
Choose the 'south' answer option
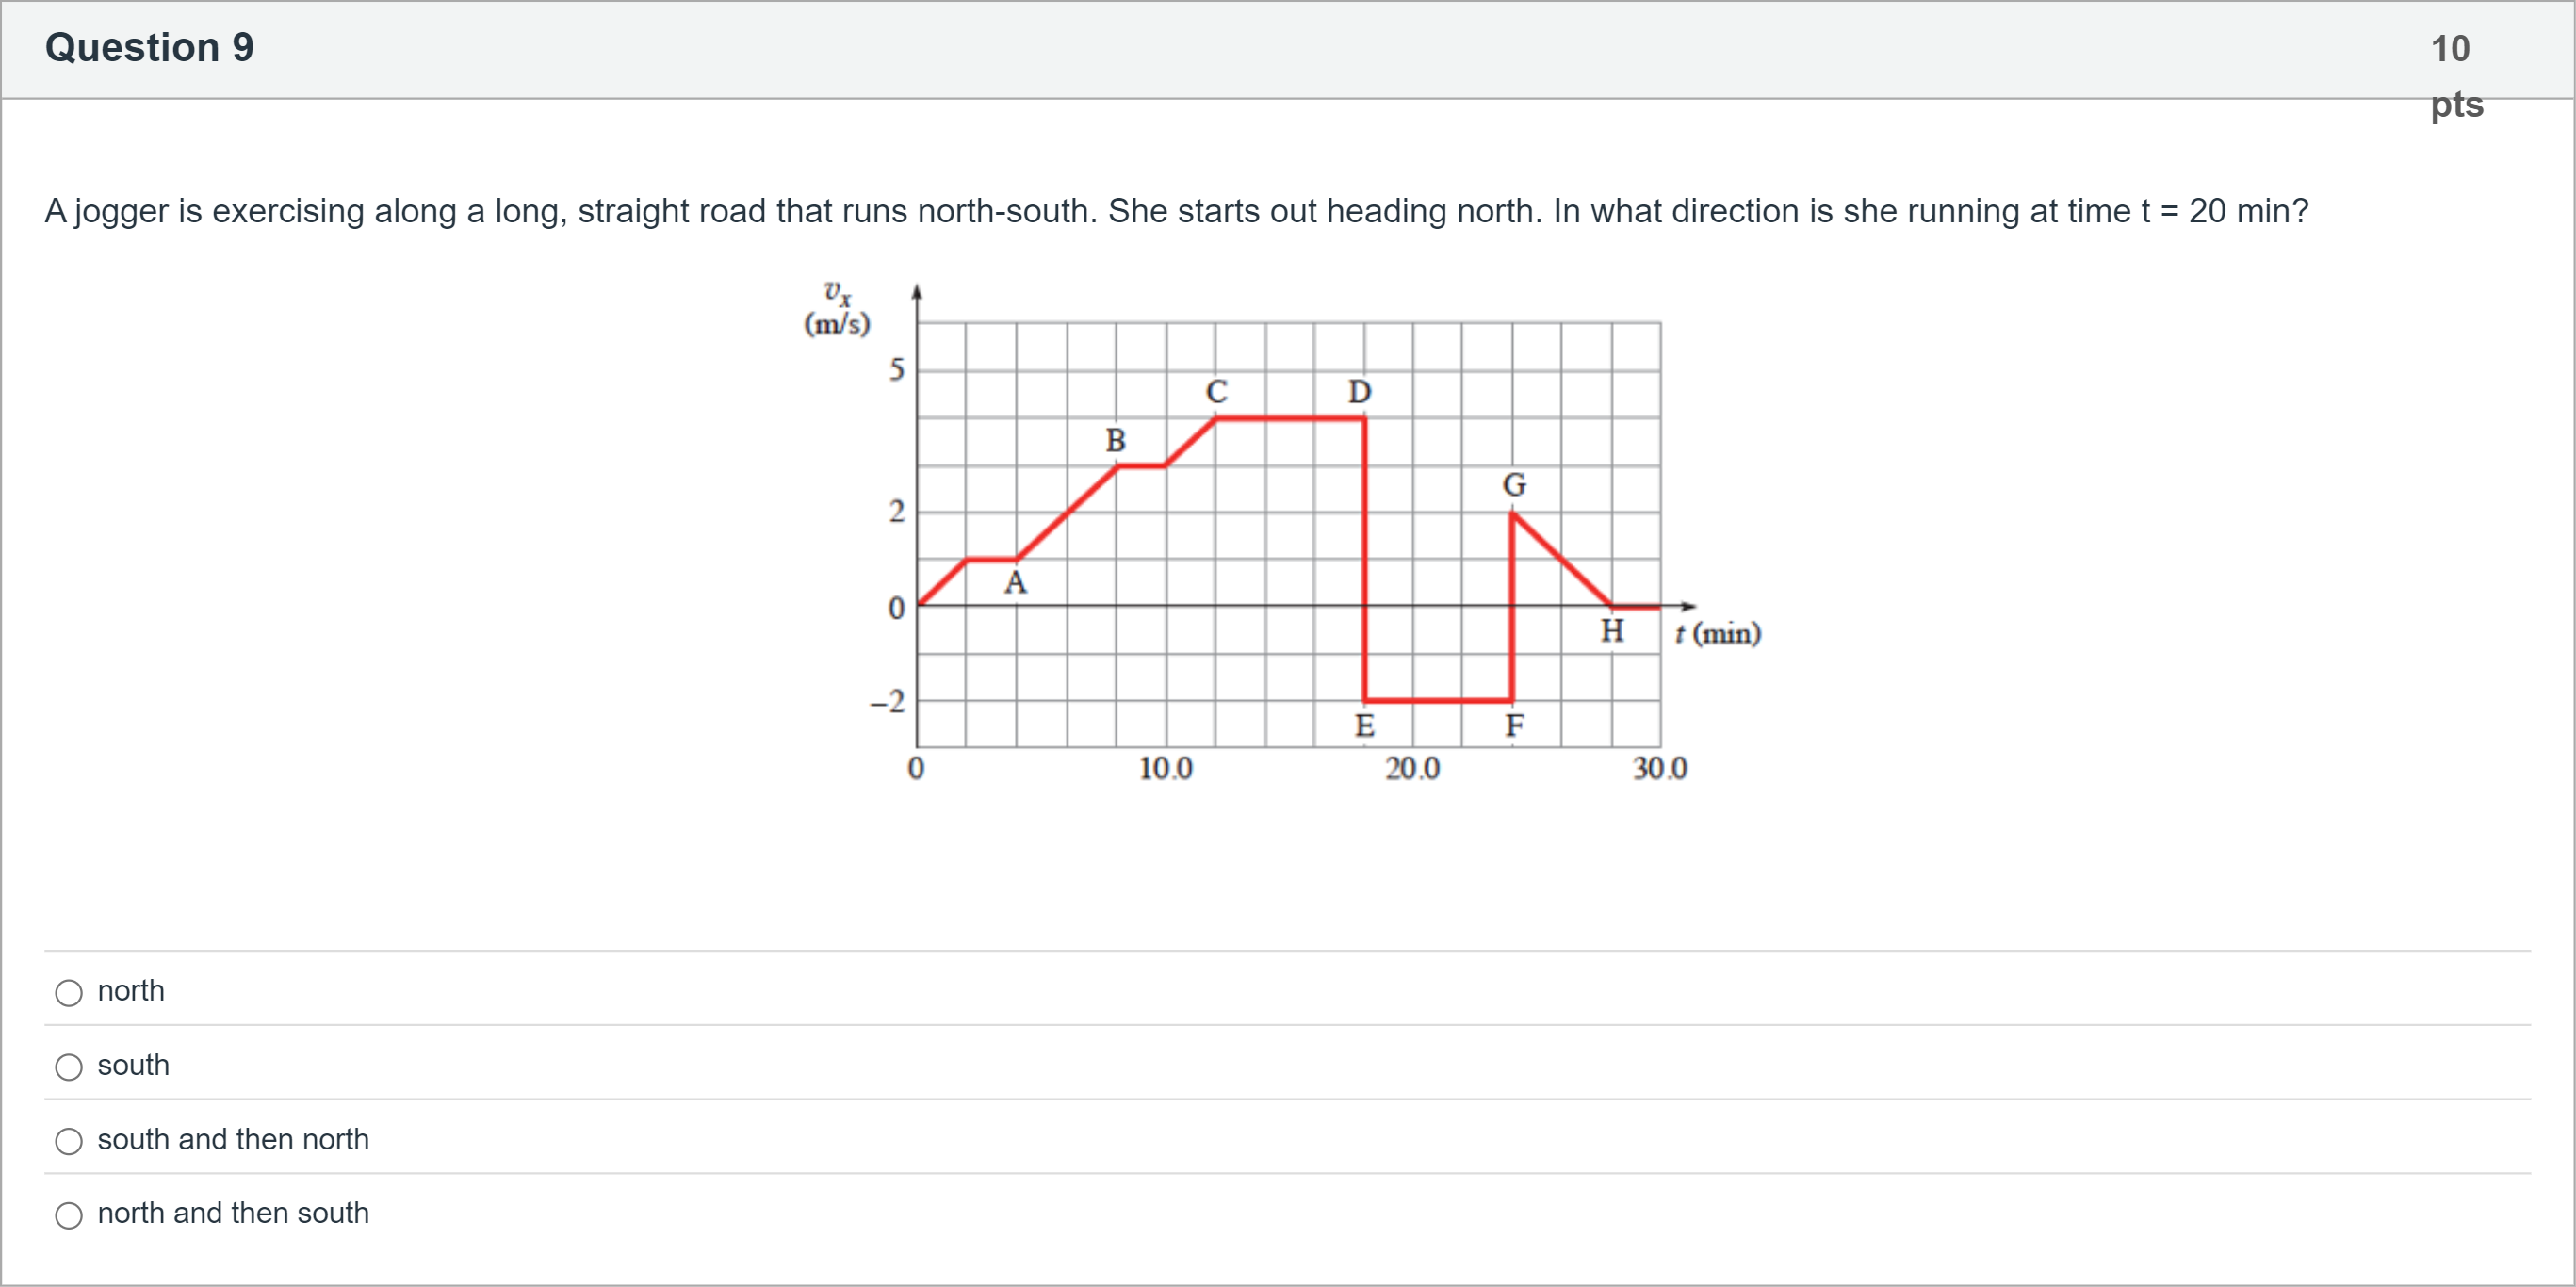(x=69, y=1067)
